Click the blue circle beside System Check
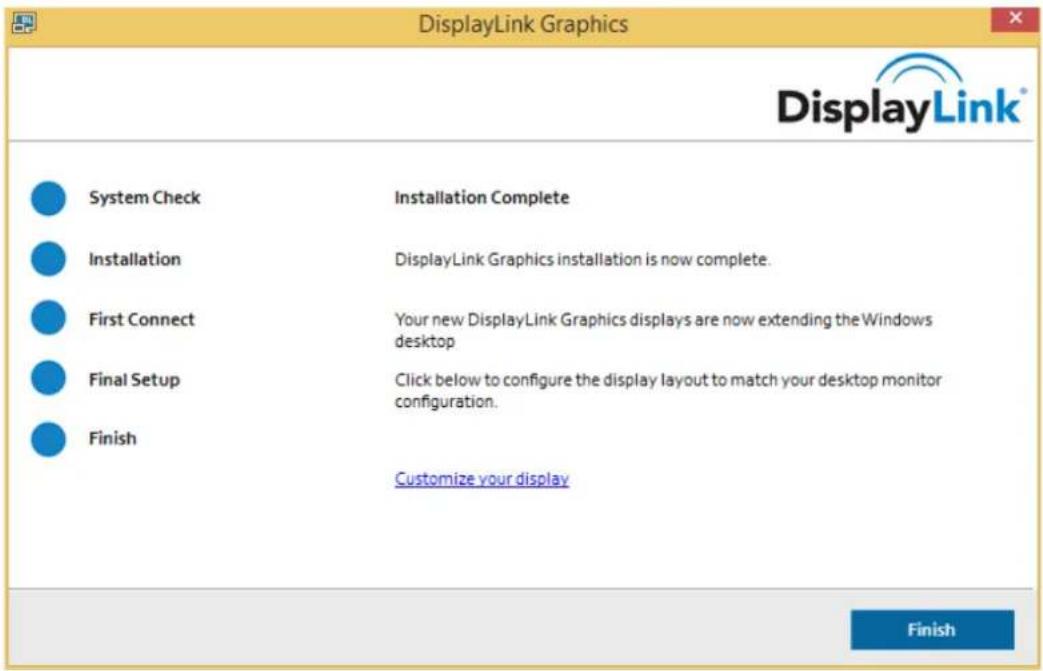 point(49,198)
